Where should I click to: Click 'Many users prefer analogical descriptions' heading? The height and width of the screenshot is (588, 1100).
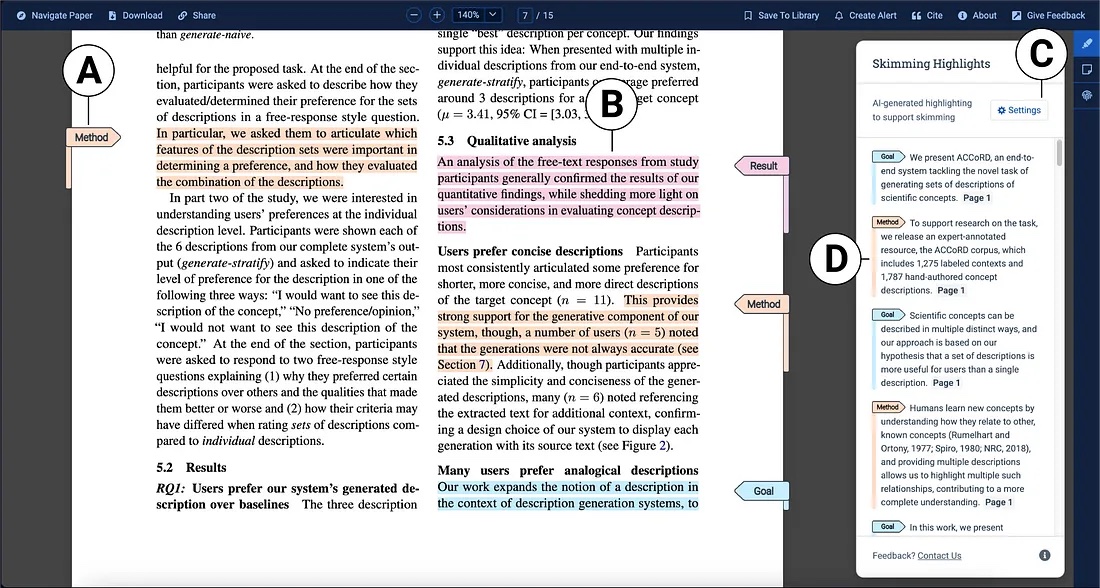(568, 470)
